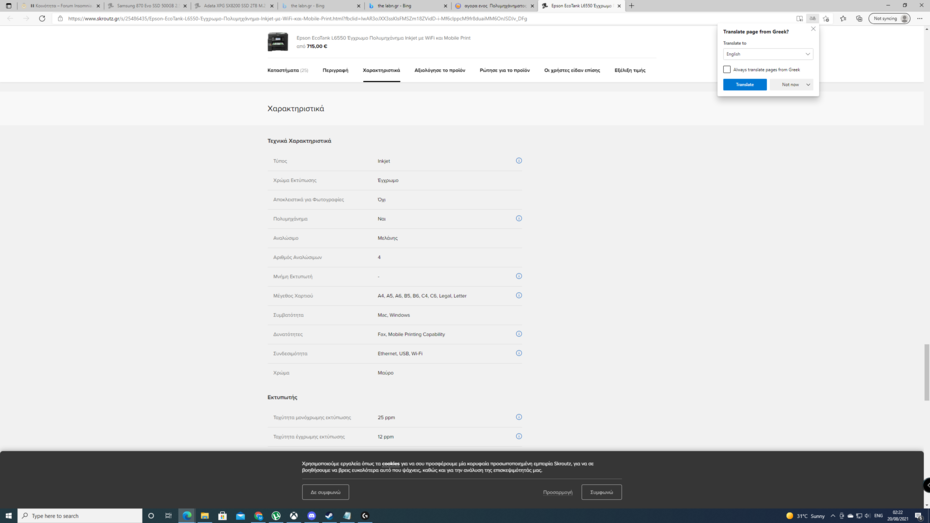The height and width of the screenshot is (523, 930).
Task: Show info for the 25 ppm row
Action: [x=519, y=417]
